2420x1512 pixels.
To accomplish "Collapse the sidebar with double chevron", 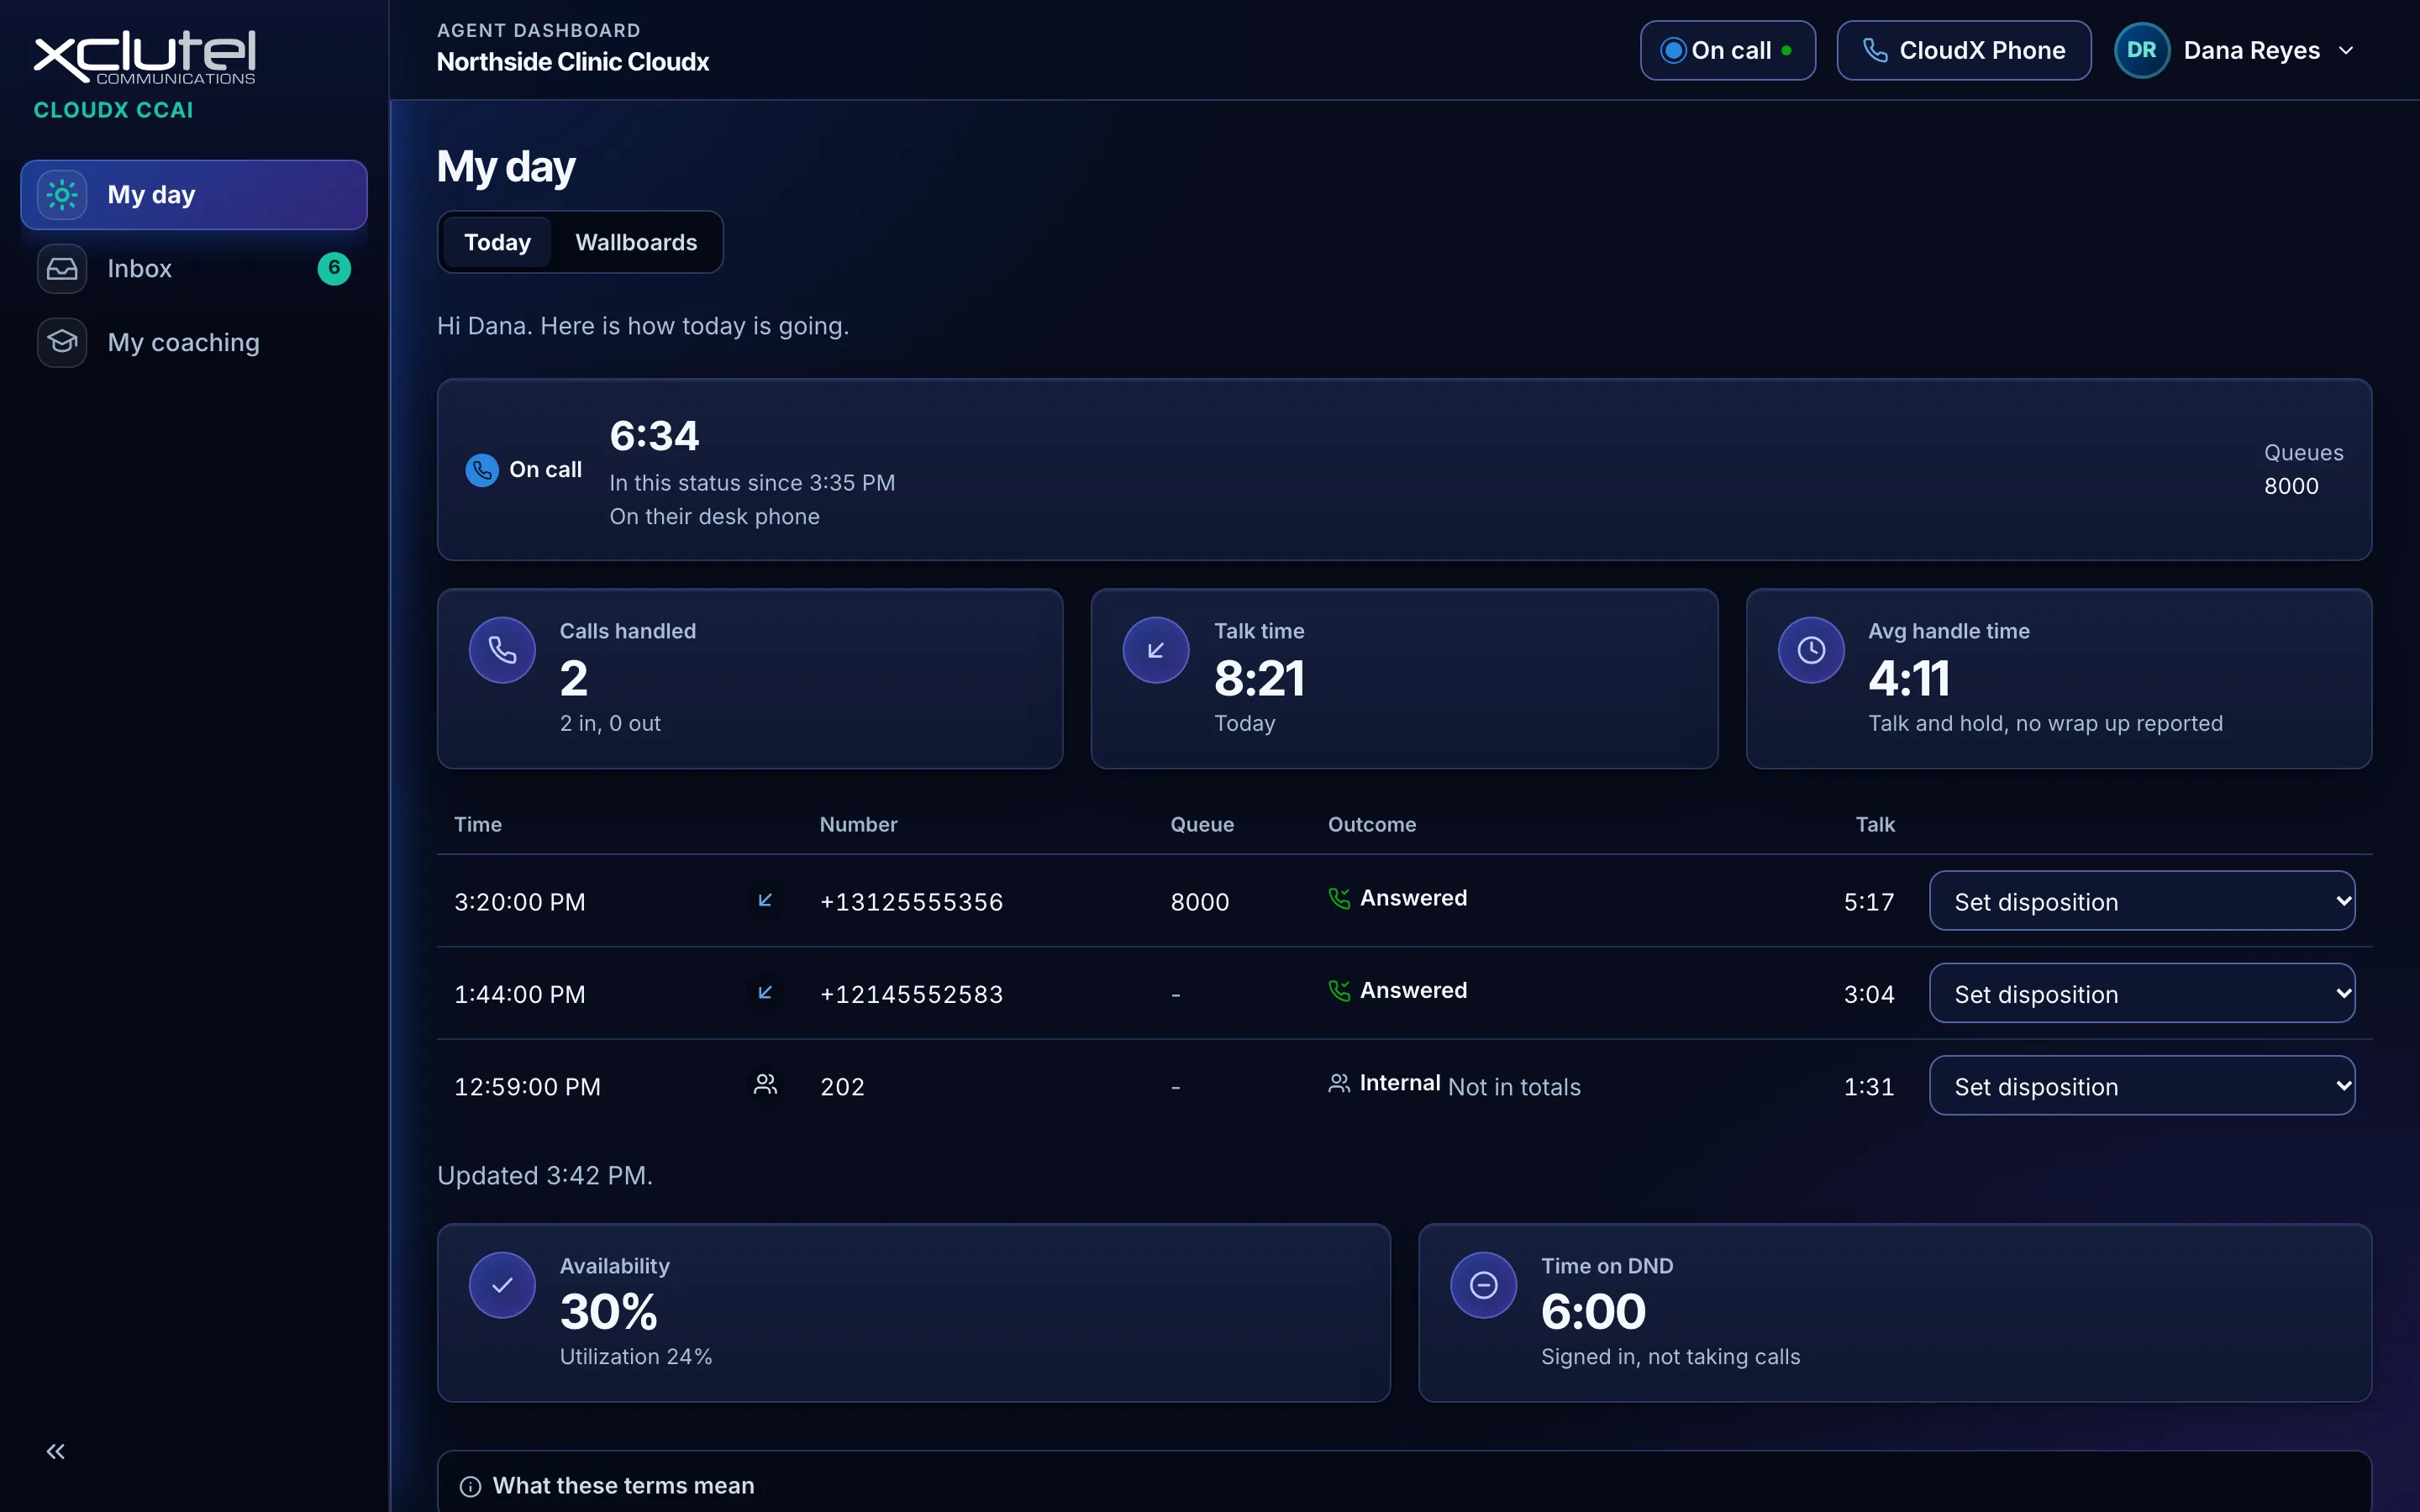I will [x=56, y=1451].
